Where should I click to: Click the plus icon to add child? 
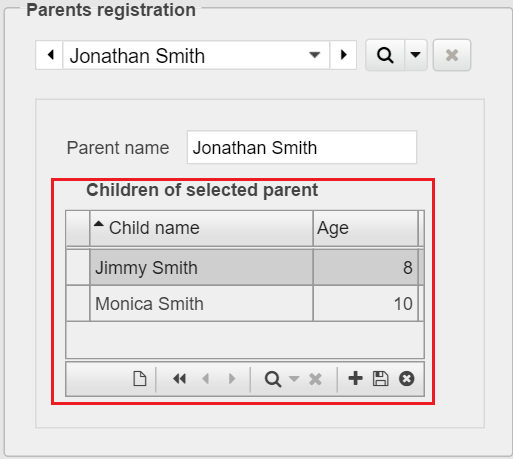355,378
